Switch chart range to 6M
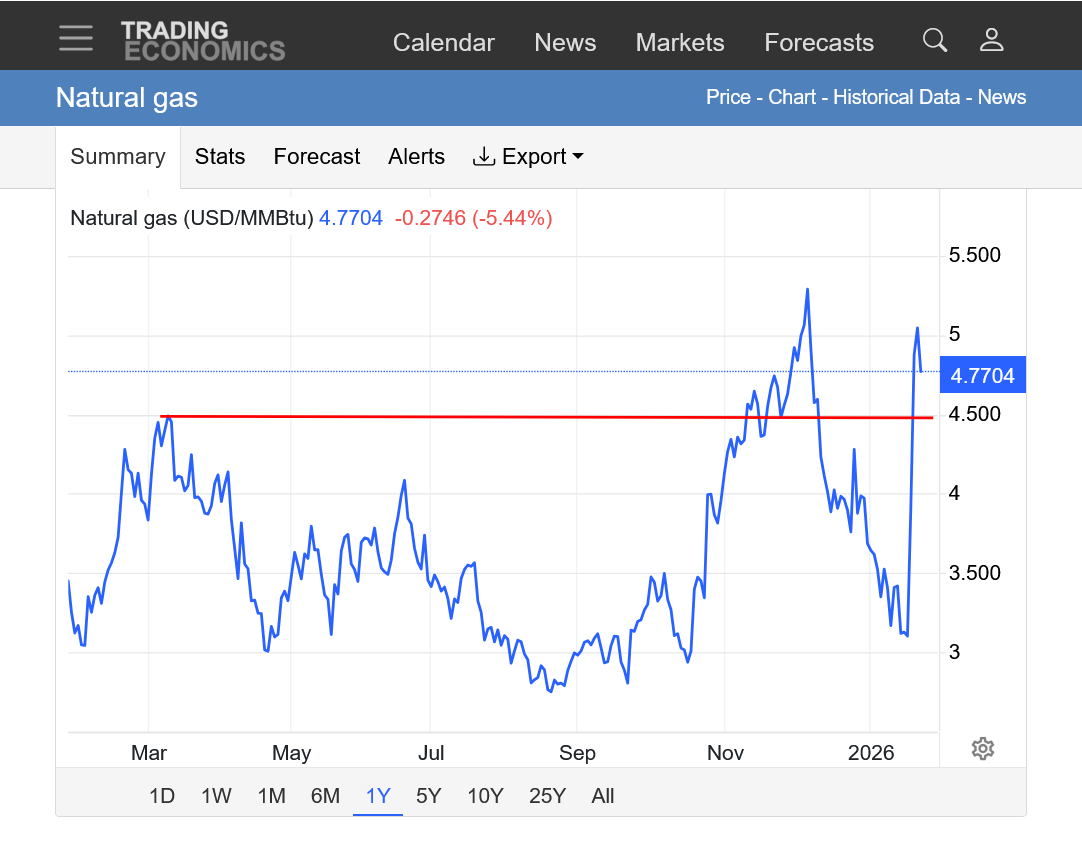 pyautogui.click(x=325, y=796)
